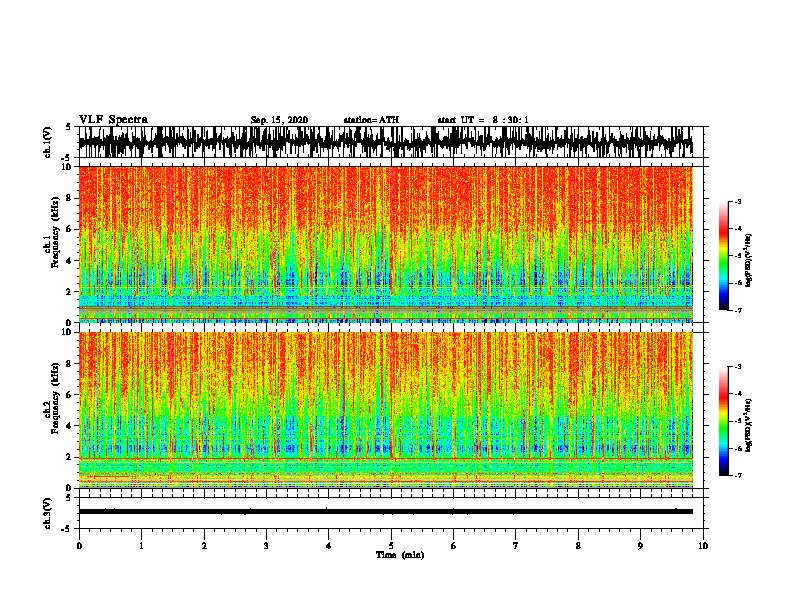The width and height of the screenshot is (792, 612).
Task: Click the time axis tick label '4'
Action: point(329,546)
